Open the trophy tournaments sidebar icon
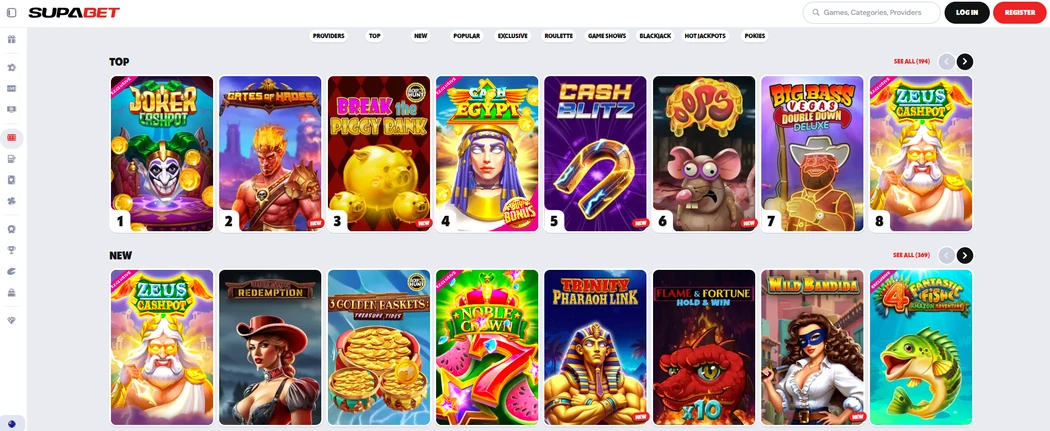The width and height of the screenshot is (1050, 431). point(11,250)
